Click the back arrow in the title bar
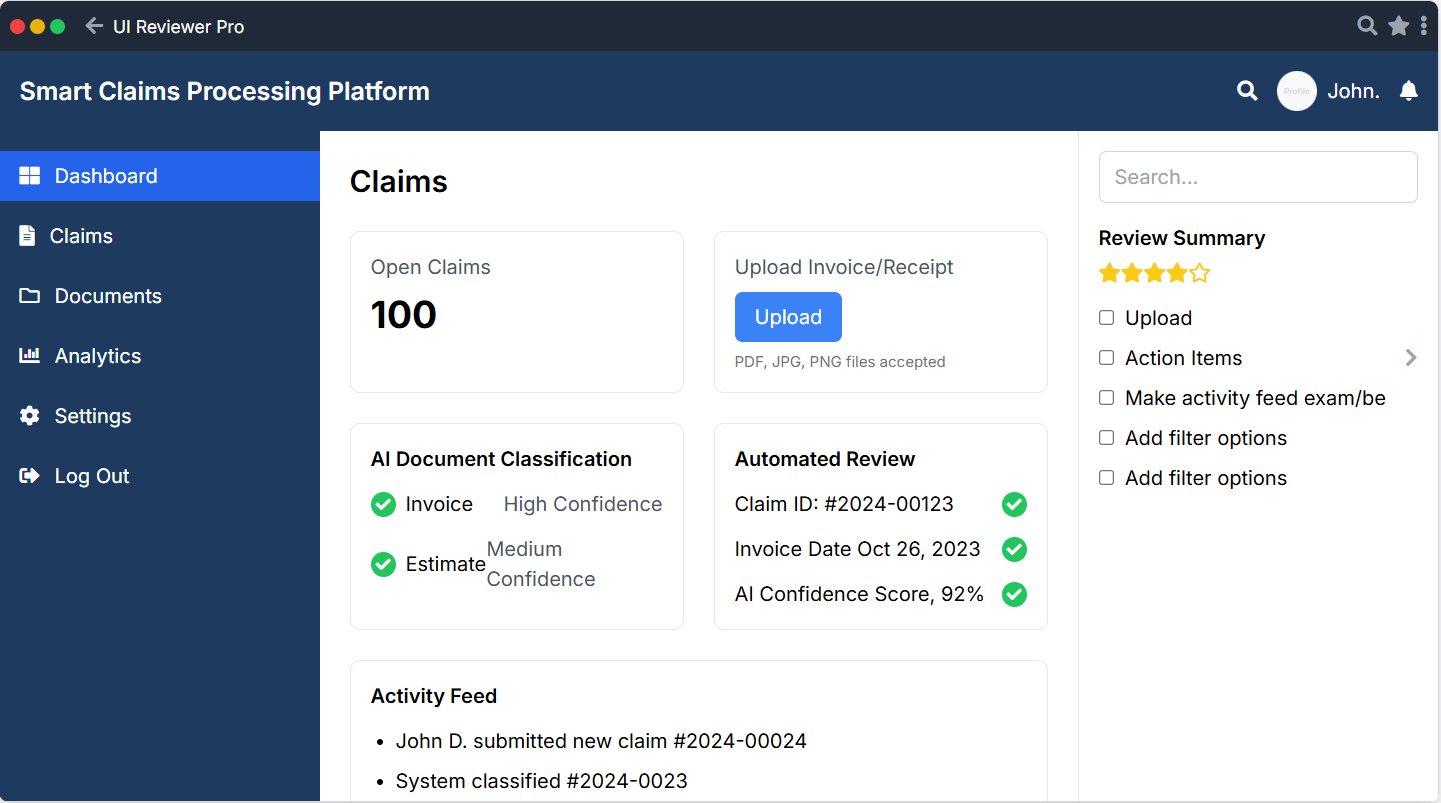This screenshot has width=1441, height=803. pos(93,26)
